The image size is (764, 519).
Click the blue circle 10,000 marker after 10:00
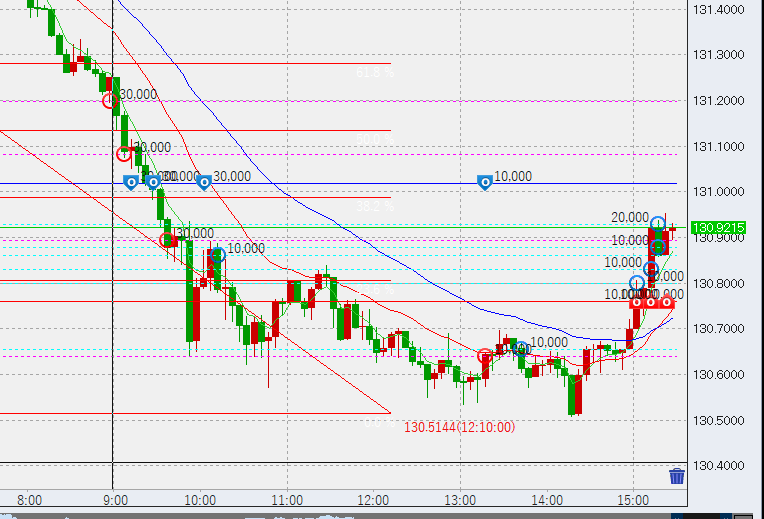click(x=218, y=255)
